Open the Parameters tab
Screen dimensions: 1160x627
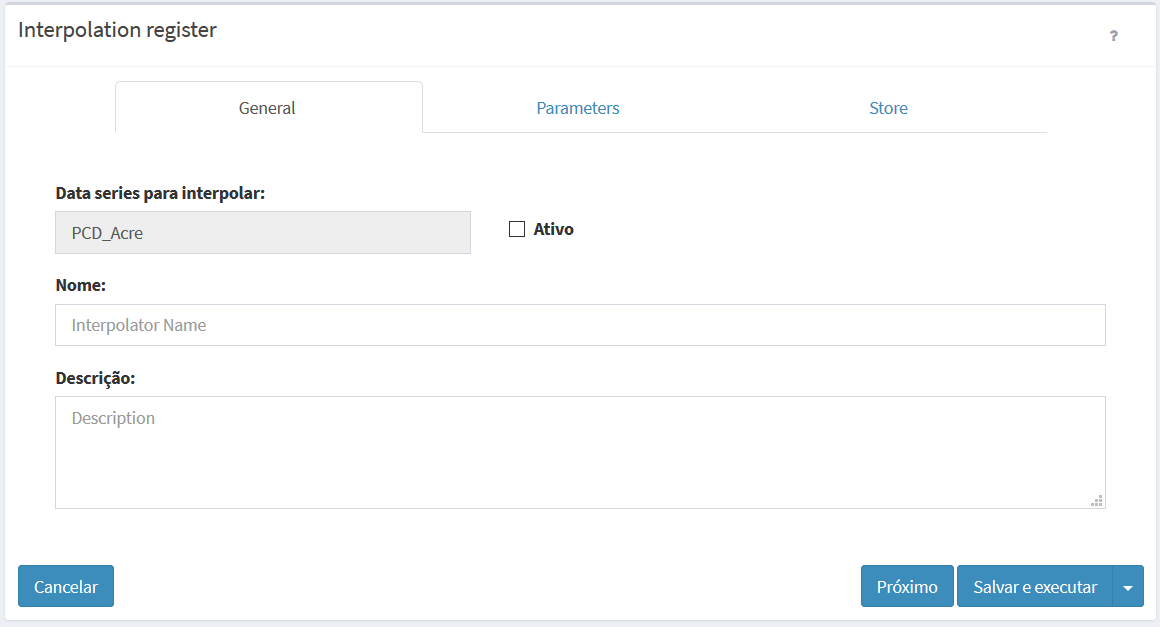coord(578,108)
